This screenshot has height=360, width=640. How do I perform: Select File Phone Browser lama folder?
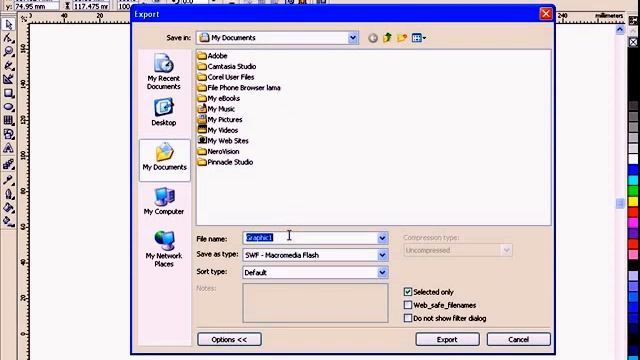click(x=239, y=88)
